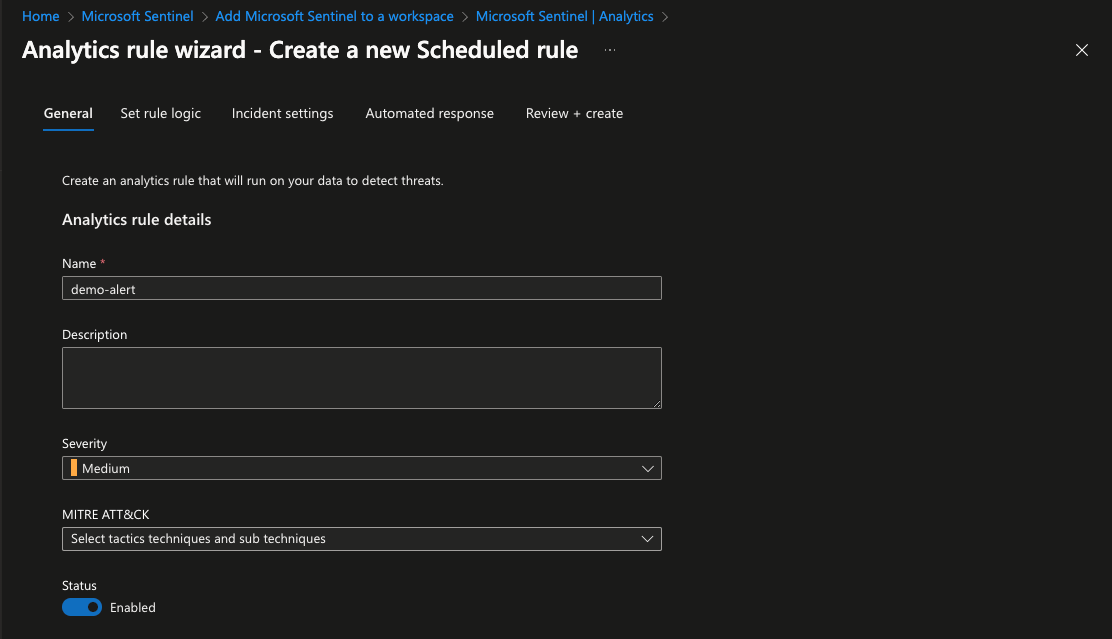Viewport: 1112px width, 639px height.
Task: Navigate to Home breadcrumb link
Action: pos(41,17)
